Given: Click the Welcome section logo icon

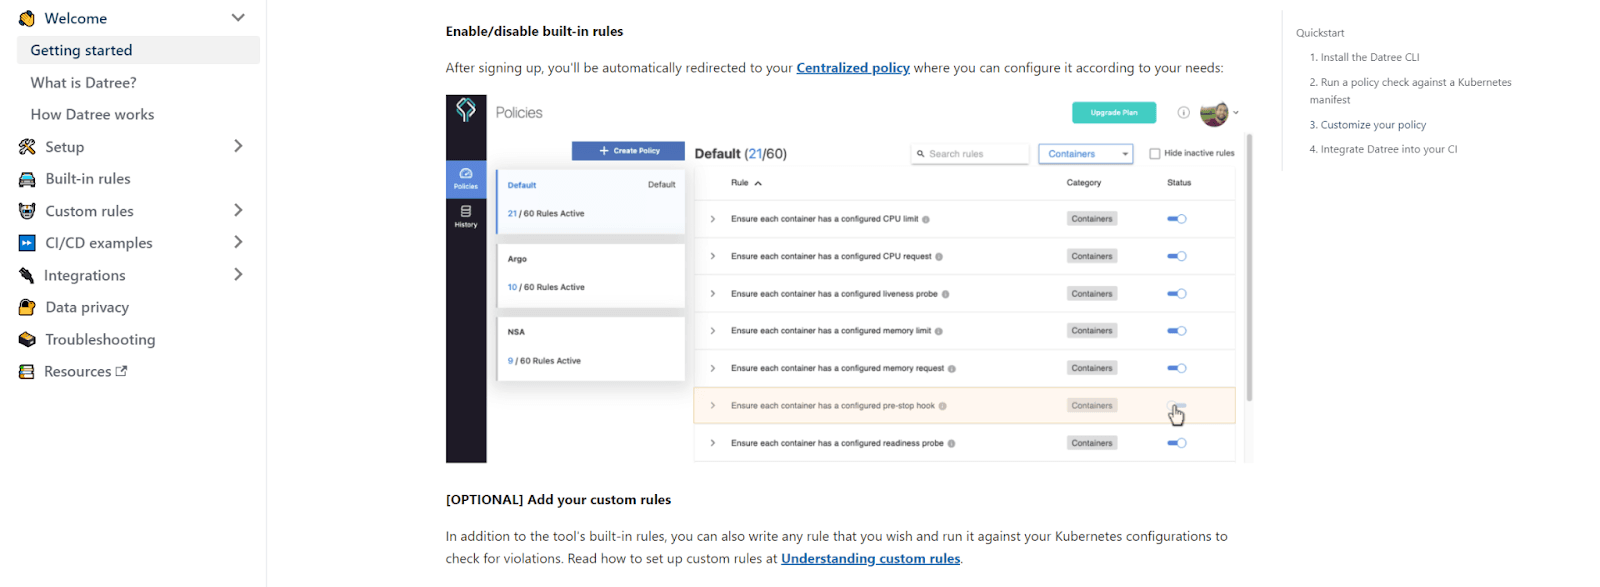Looking at the screenshot, I should [x=27, y=18].
